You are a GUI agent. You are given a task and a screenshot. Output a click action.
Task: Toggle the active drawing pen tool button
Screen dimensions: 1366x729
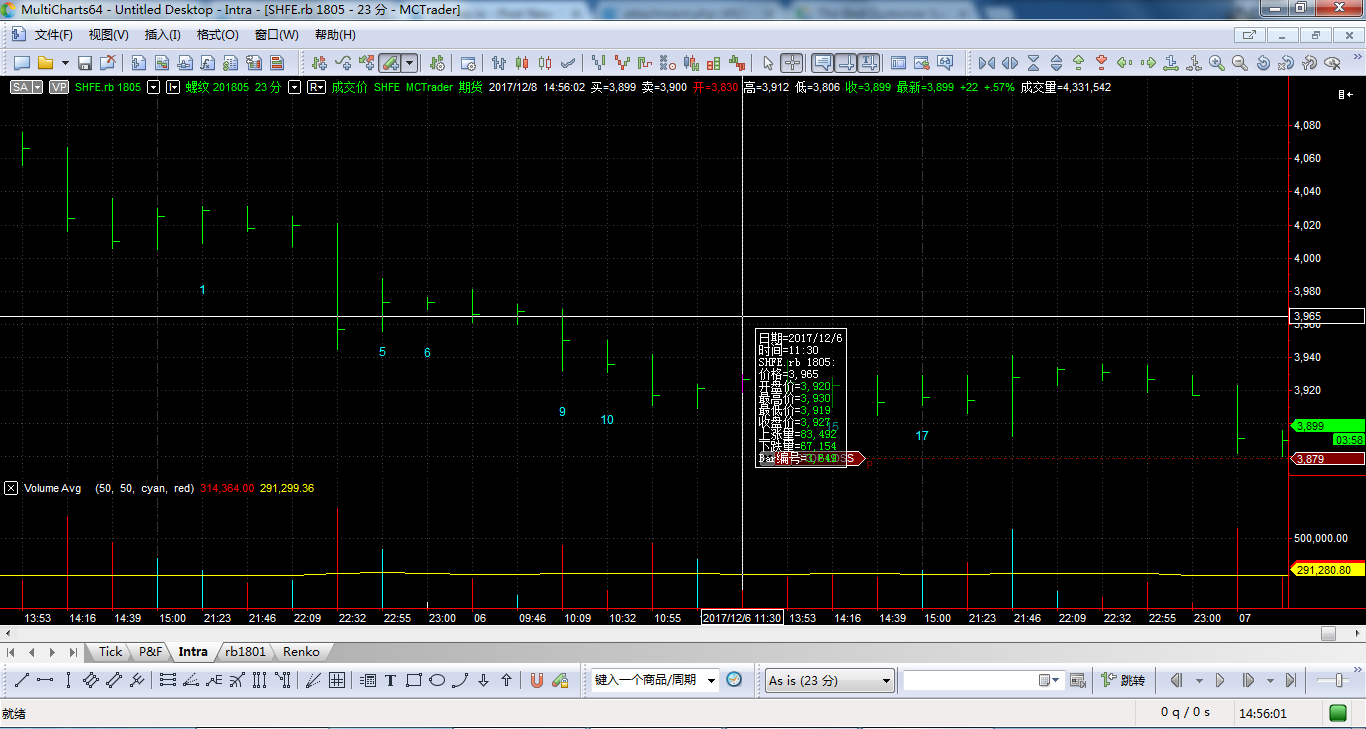[x=389, y=63]
